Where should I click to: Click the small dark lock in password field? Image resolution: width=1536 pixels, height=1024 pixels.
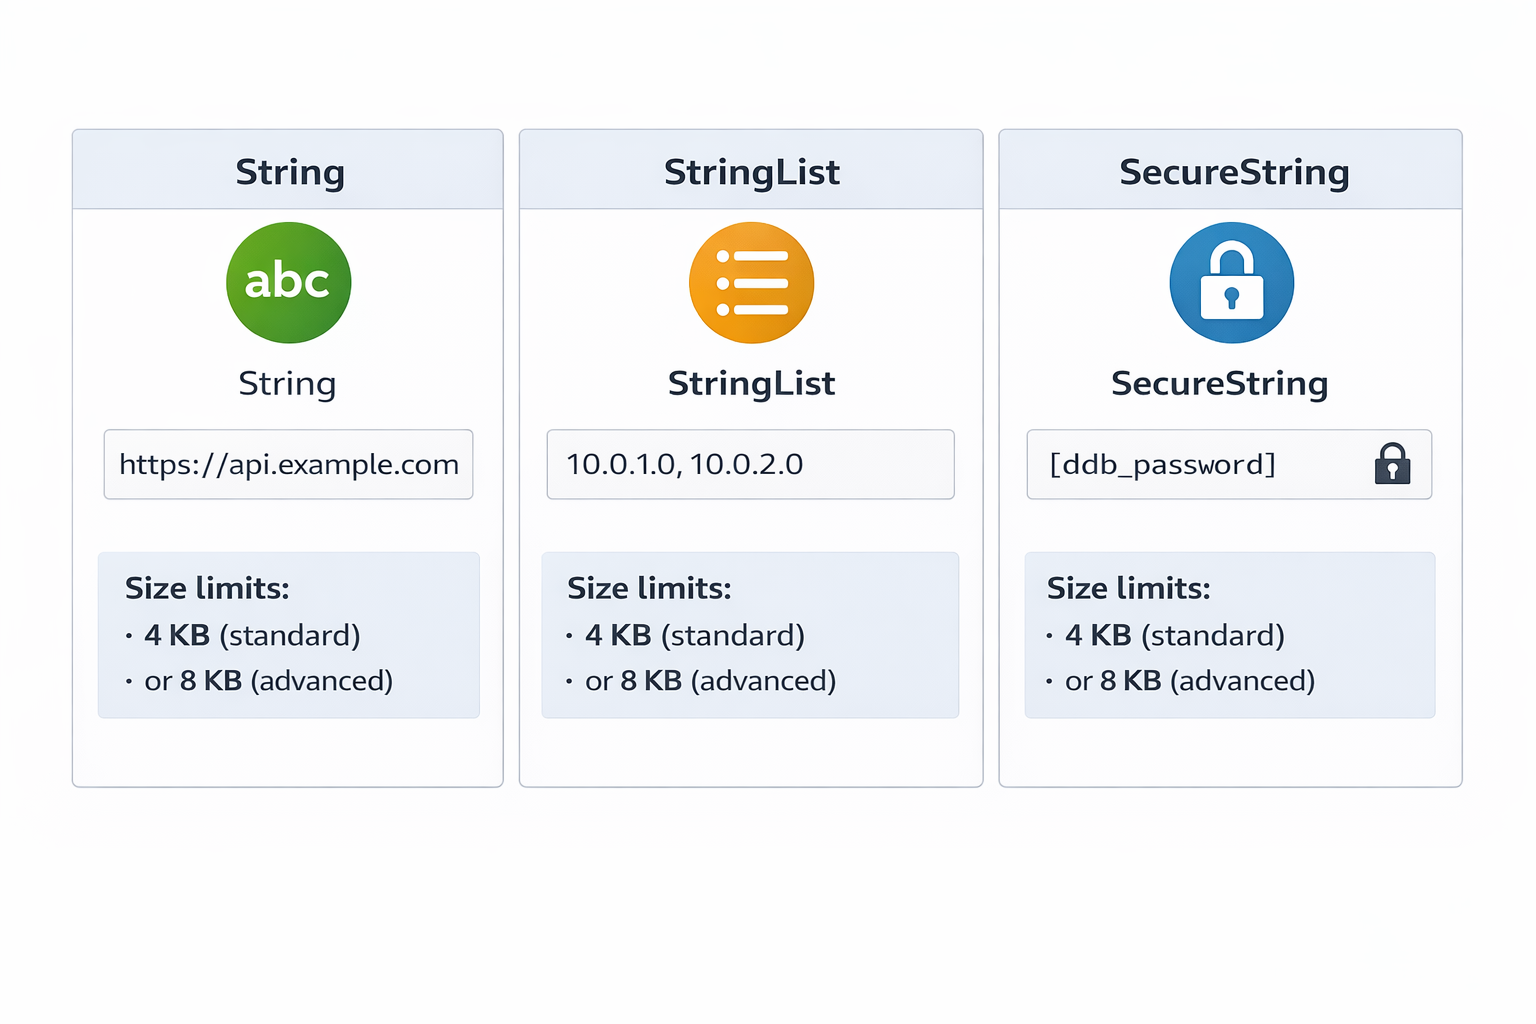coord(1392,464)
